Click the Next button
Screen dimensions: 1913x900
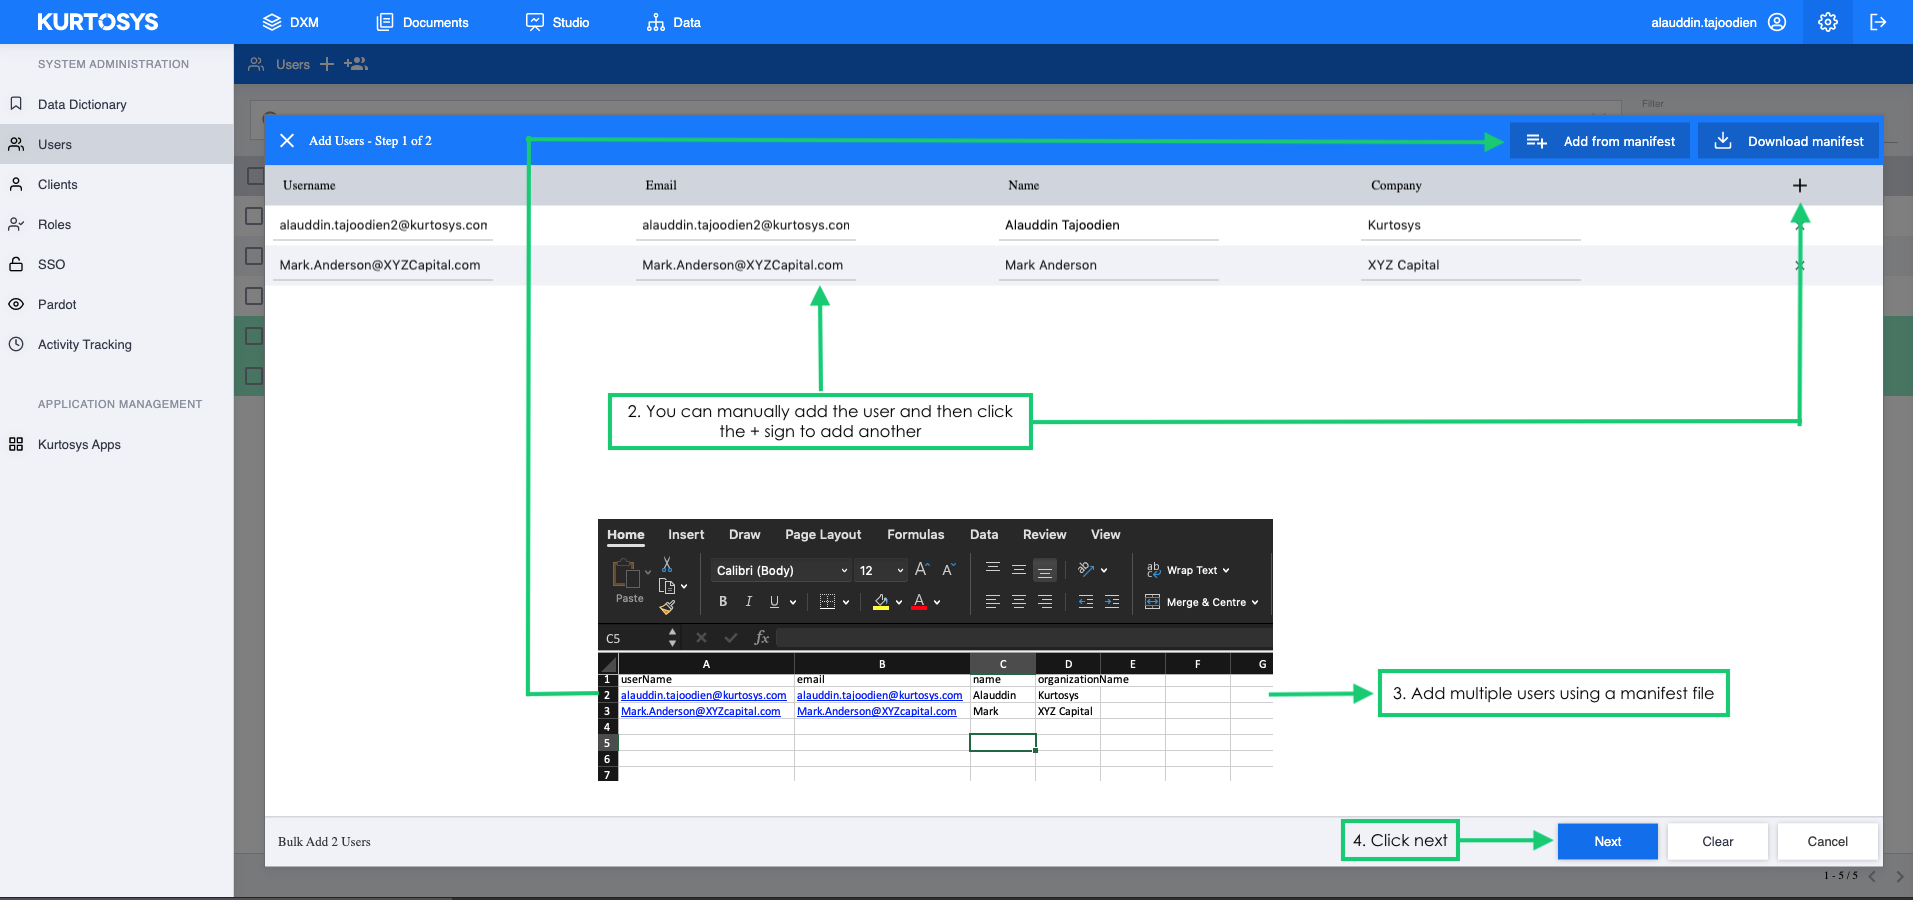1608,842
